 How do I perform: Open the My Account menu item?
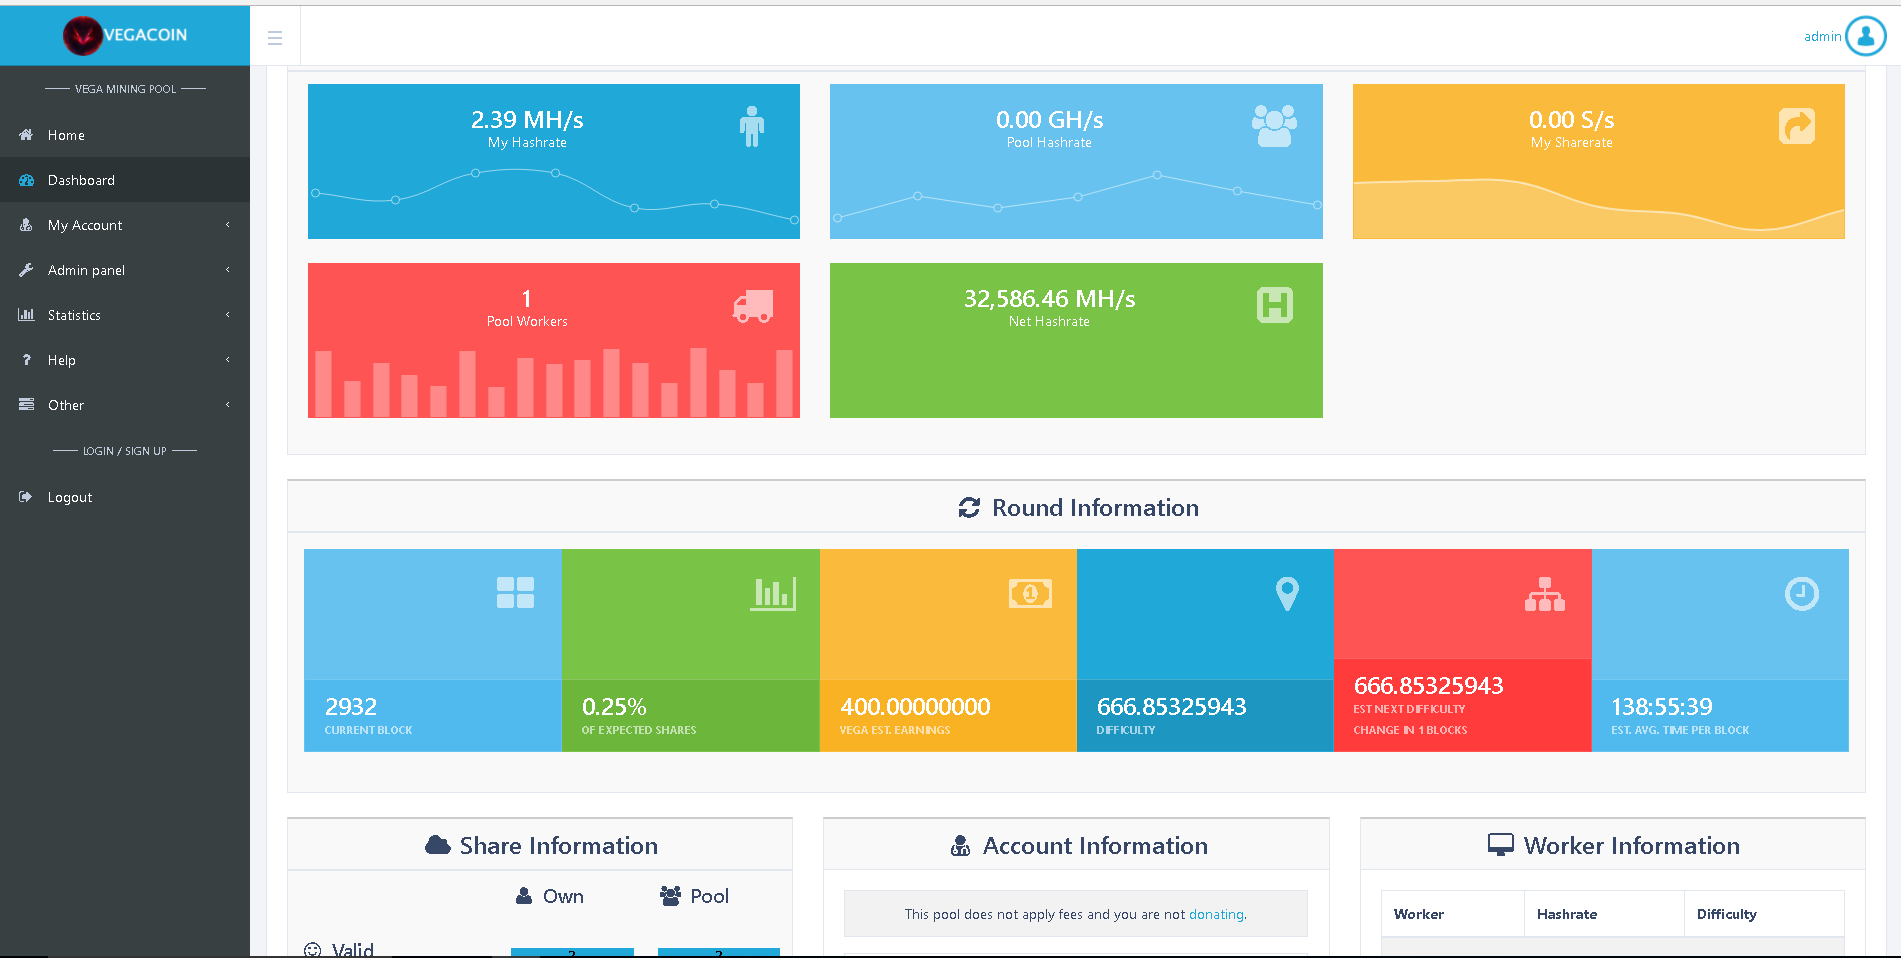[x=125, y=225]
